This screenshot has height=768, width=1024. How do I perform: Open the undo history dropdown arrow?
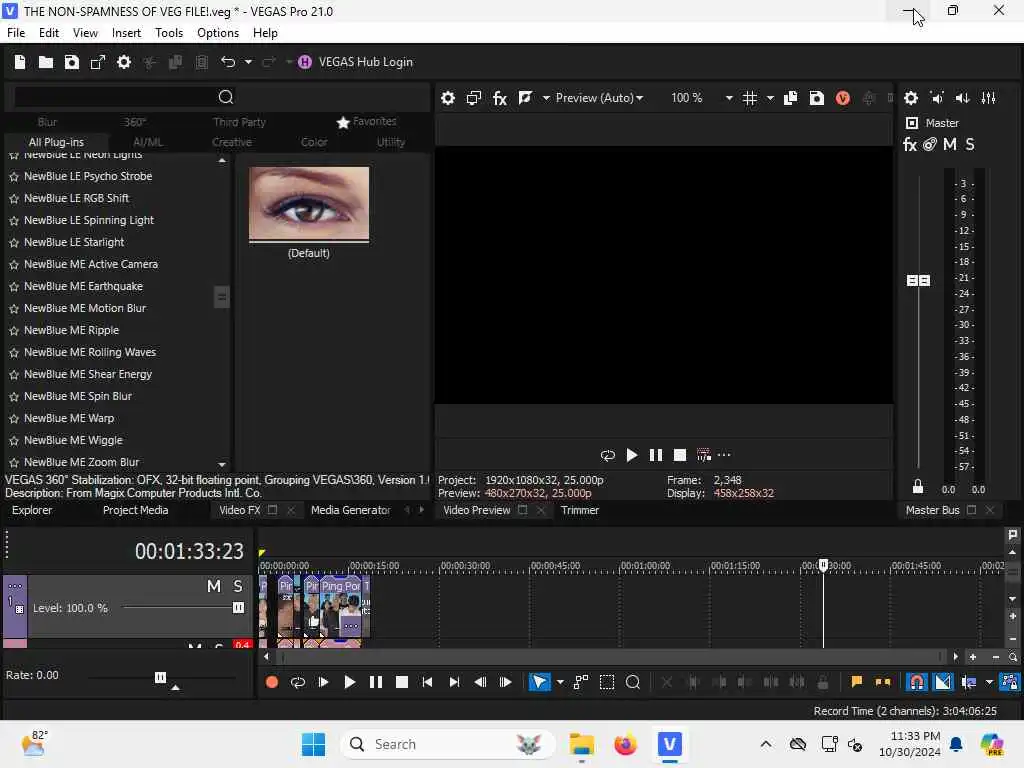248,62
